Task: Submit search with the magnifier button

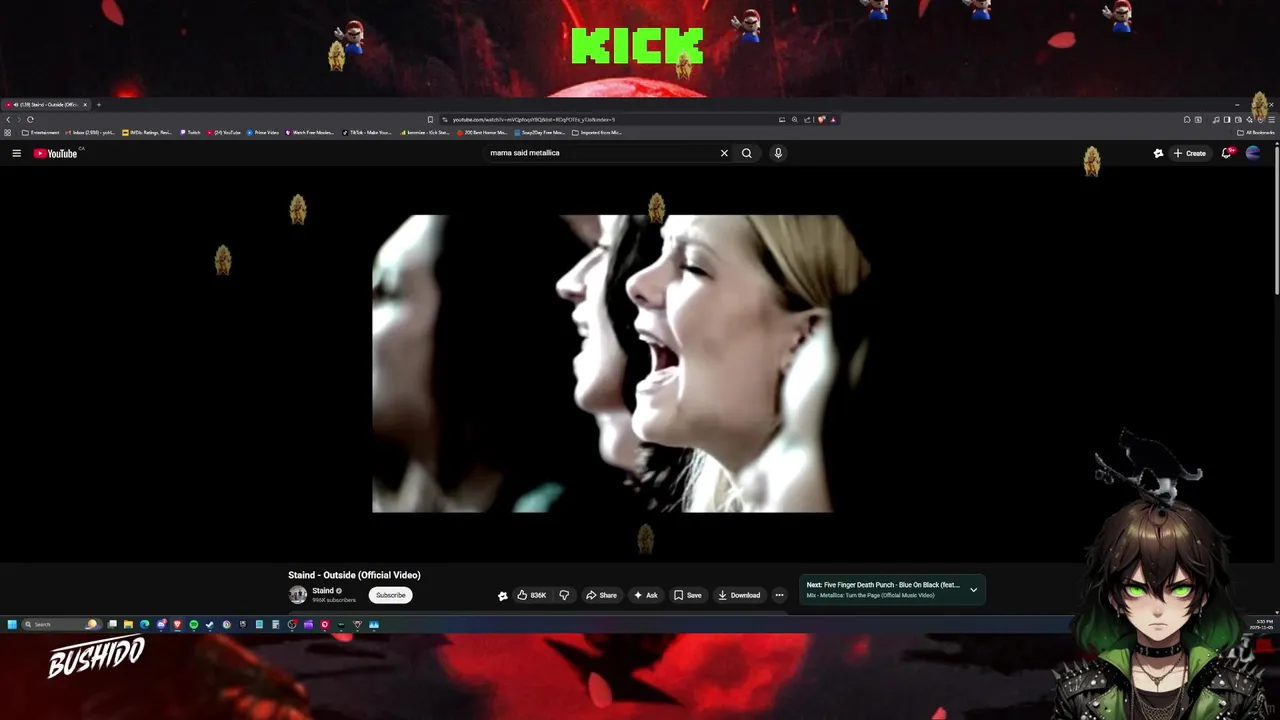Action: click(x=746, y=153)
